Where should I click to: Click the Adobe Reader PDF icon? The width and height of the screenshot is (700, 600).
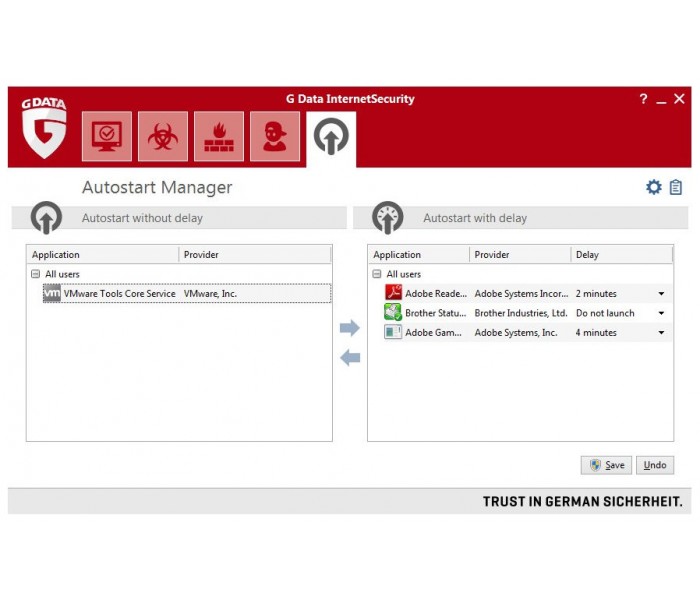pyautogui.click(x=393, y=293)
